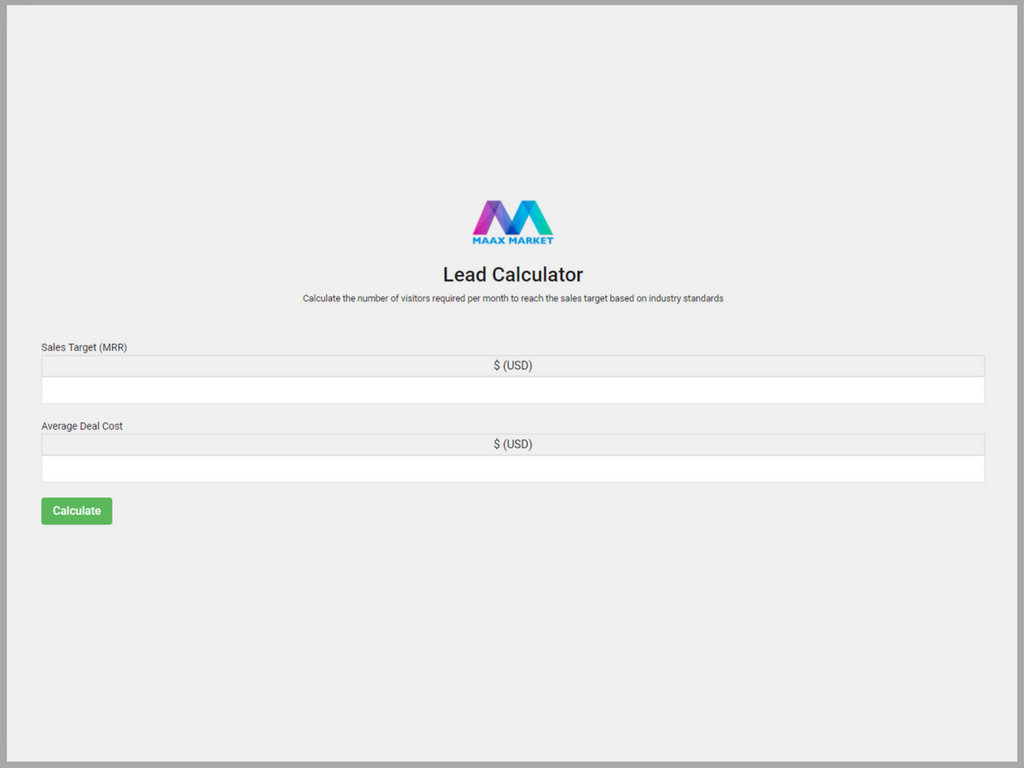This screenshot has height=768, width=1024.
Task: Click the pink left side of the logo
Action: (487, 218)
